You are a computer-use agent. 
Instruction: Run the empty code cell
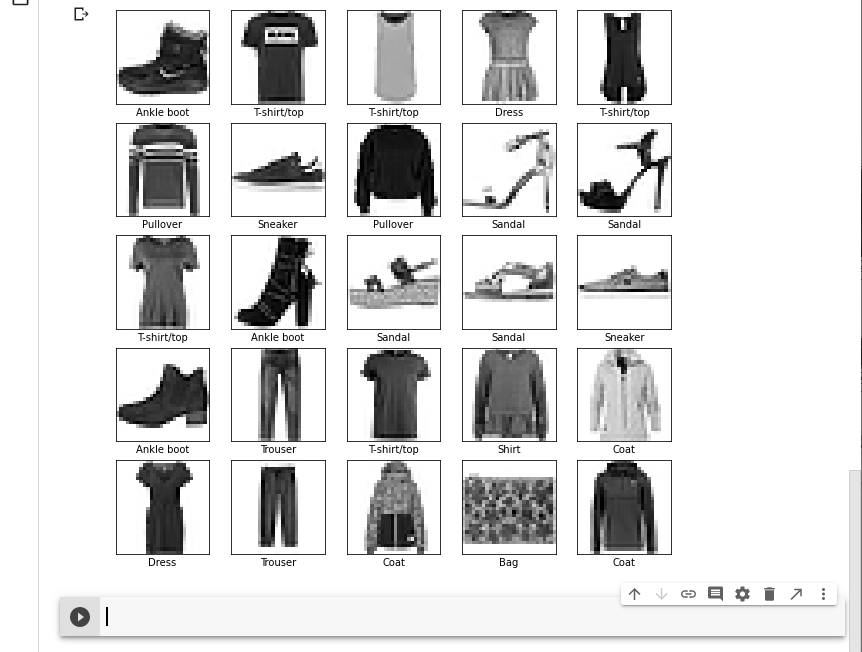80,617
